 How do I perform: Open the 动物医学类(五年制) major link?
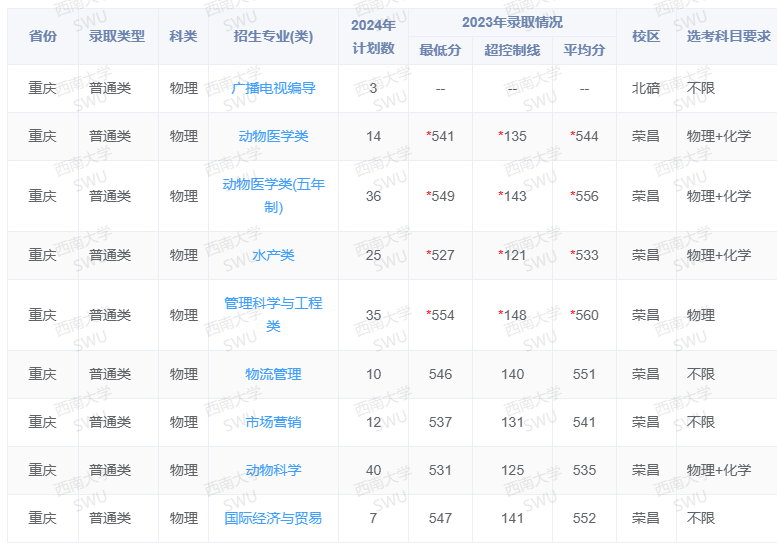coord(273,196)
